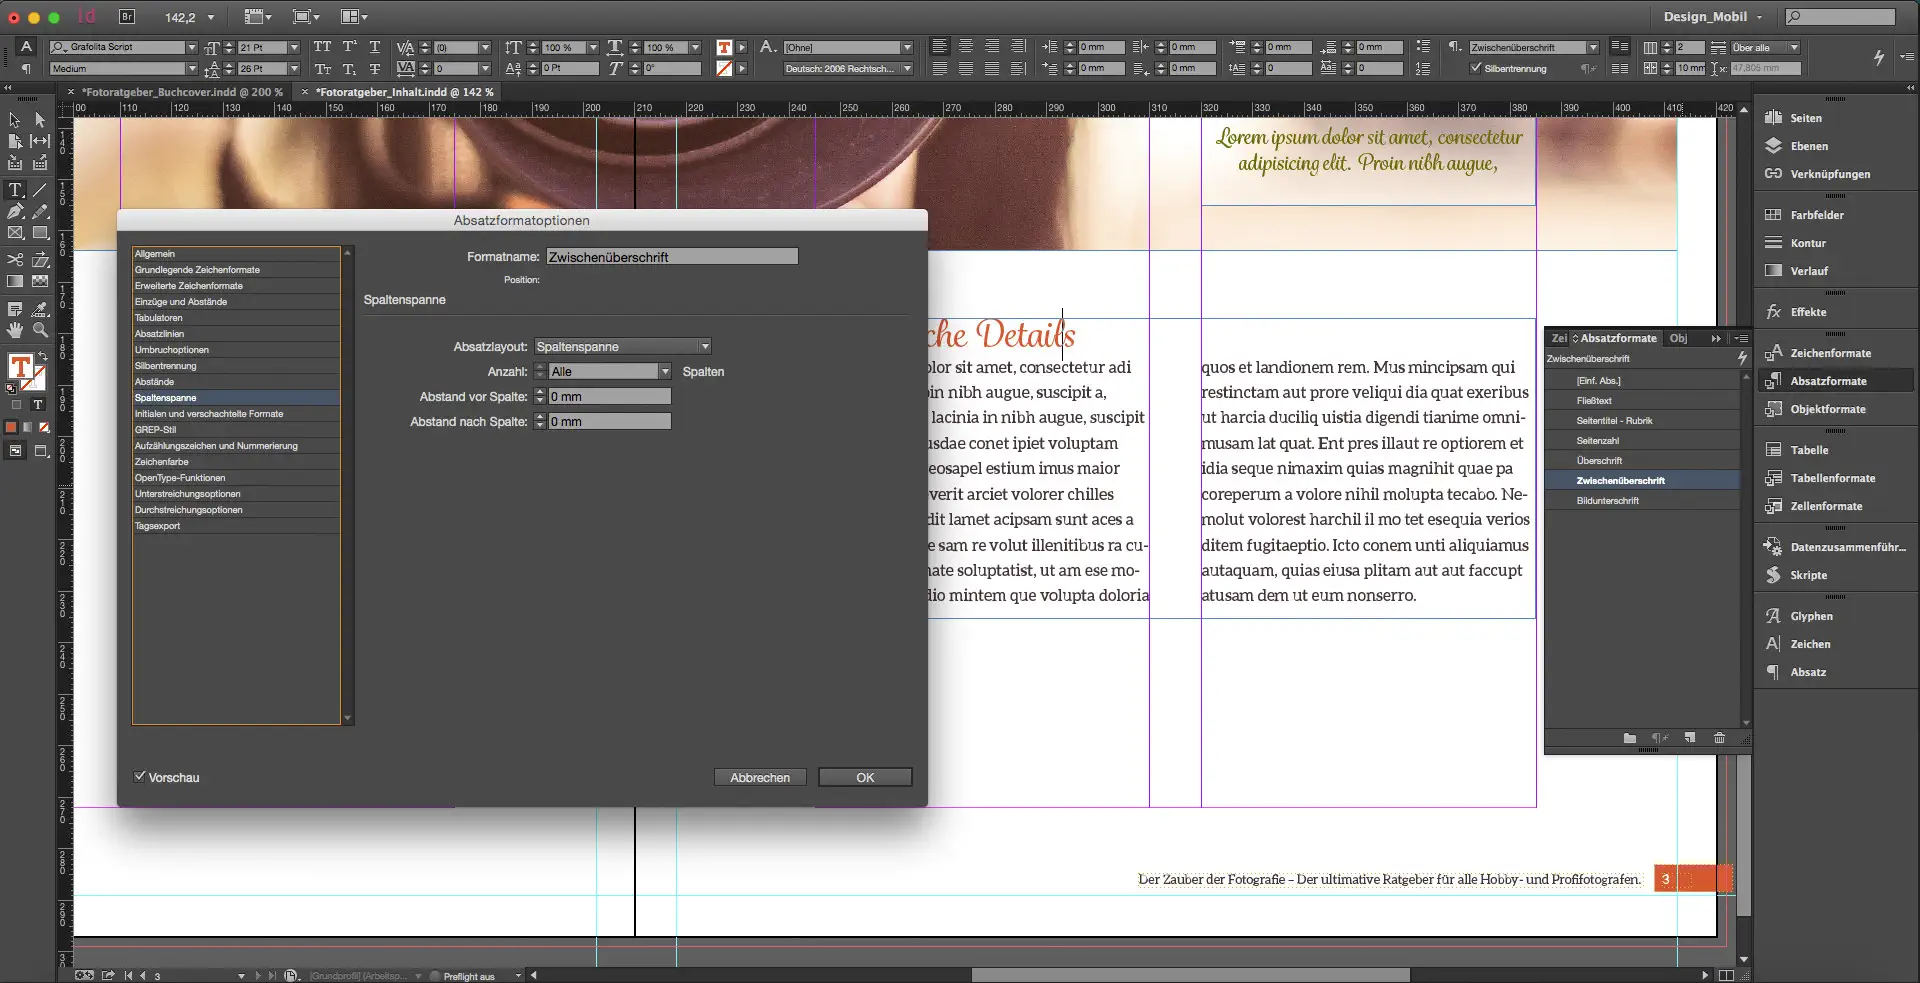Disable Silbentrennung in the control bar
The width and height of the screenshot is (1920, 983).
pos(1477,68)
